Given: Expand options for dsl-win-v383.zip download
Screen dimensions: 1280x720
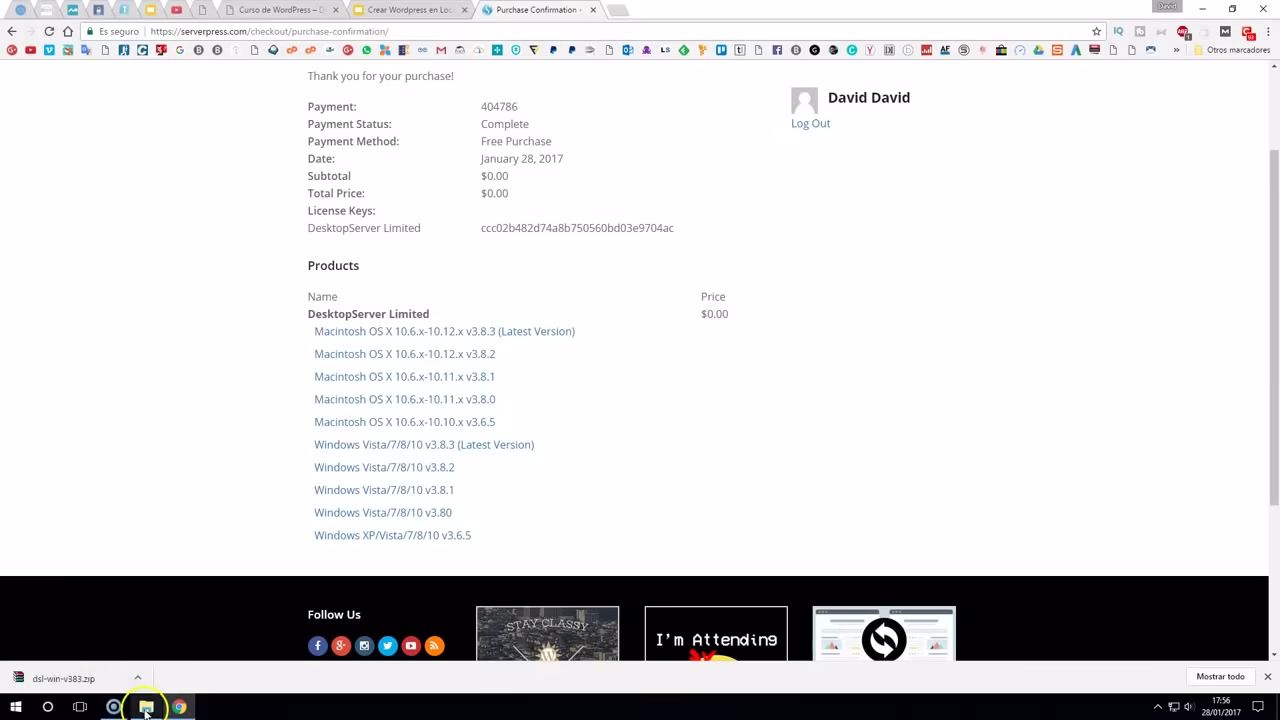Looking at the screenshot, I should [x=138, y=678].
